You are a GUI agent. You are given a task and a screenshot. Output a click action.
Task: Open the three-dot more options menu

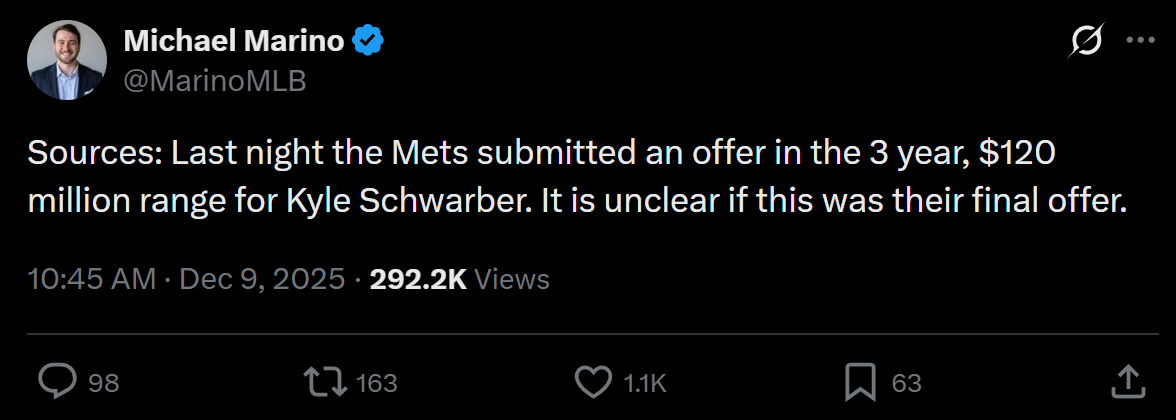point(1140,40)
